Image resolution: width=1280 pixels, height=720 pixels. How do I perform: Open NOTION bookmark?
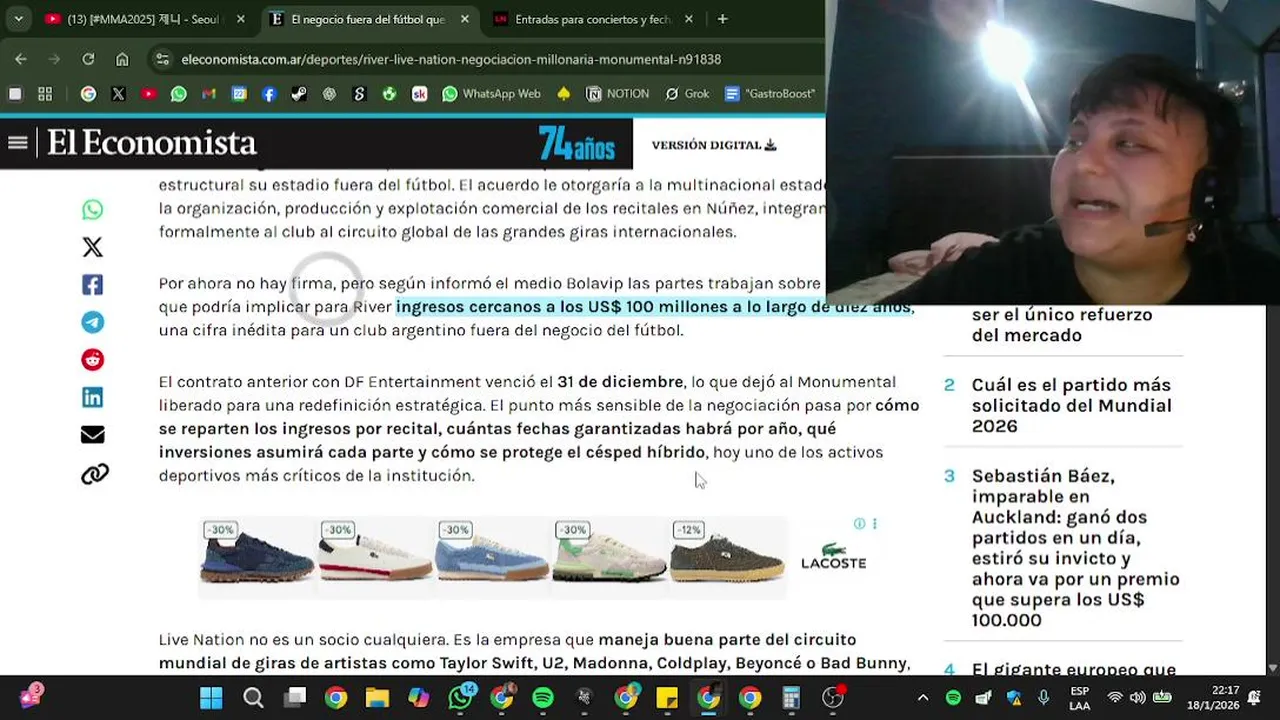pyautogui.click(x=618, y=94)
